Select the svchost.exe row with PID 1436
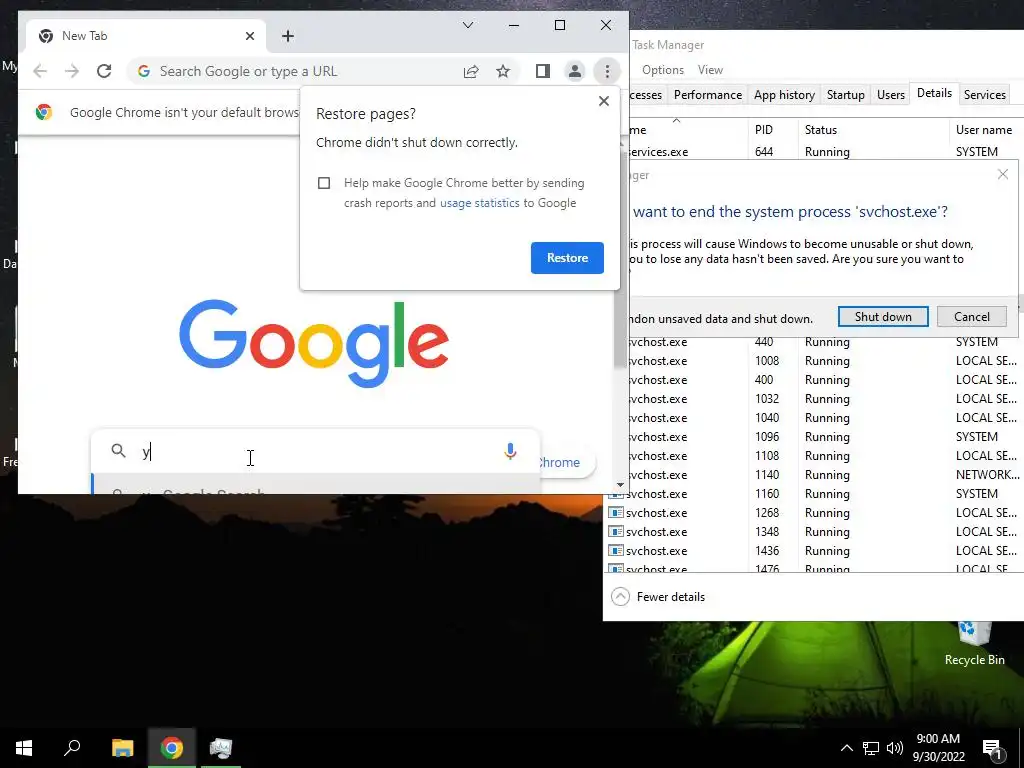 [x=813, y=551]
